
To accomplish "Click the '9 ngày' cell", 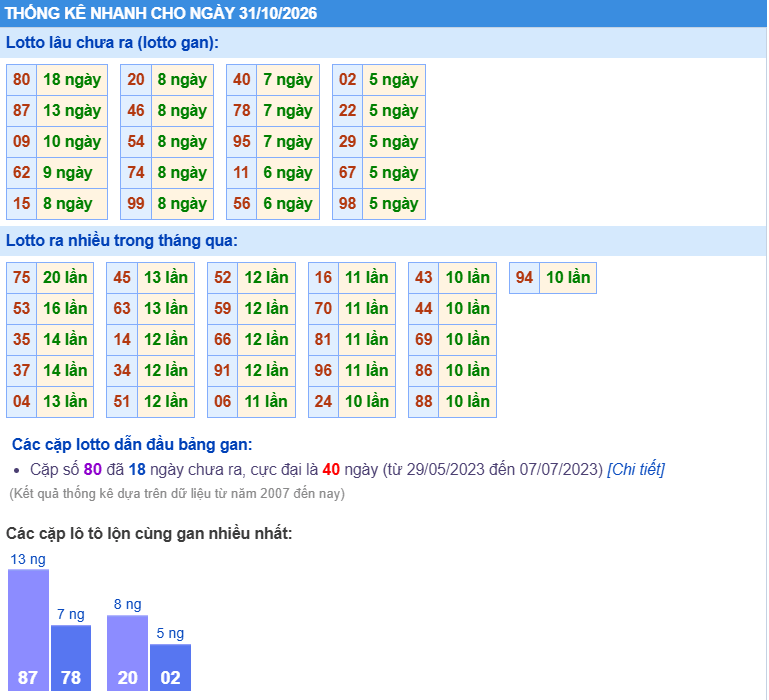I will point(72,173).
